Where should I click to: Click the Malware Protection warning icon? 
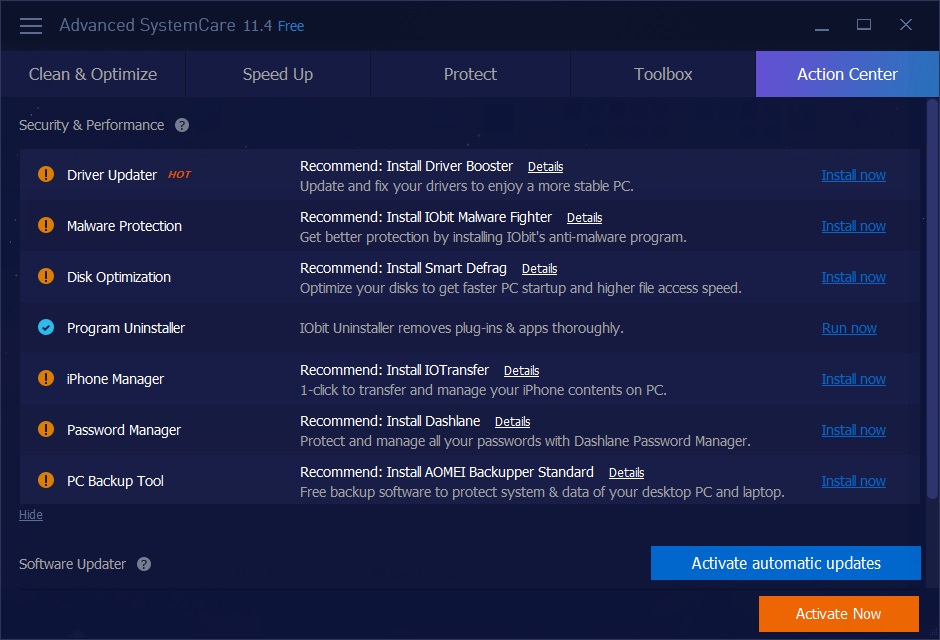click(x=46, y=225)
